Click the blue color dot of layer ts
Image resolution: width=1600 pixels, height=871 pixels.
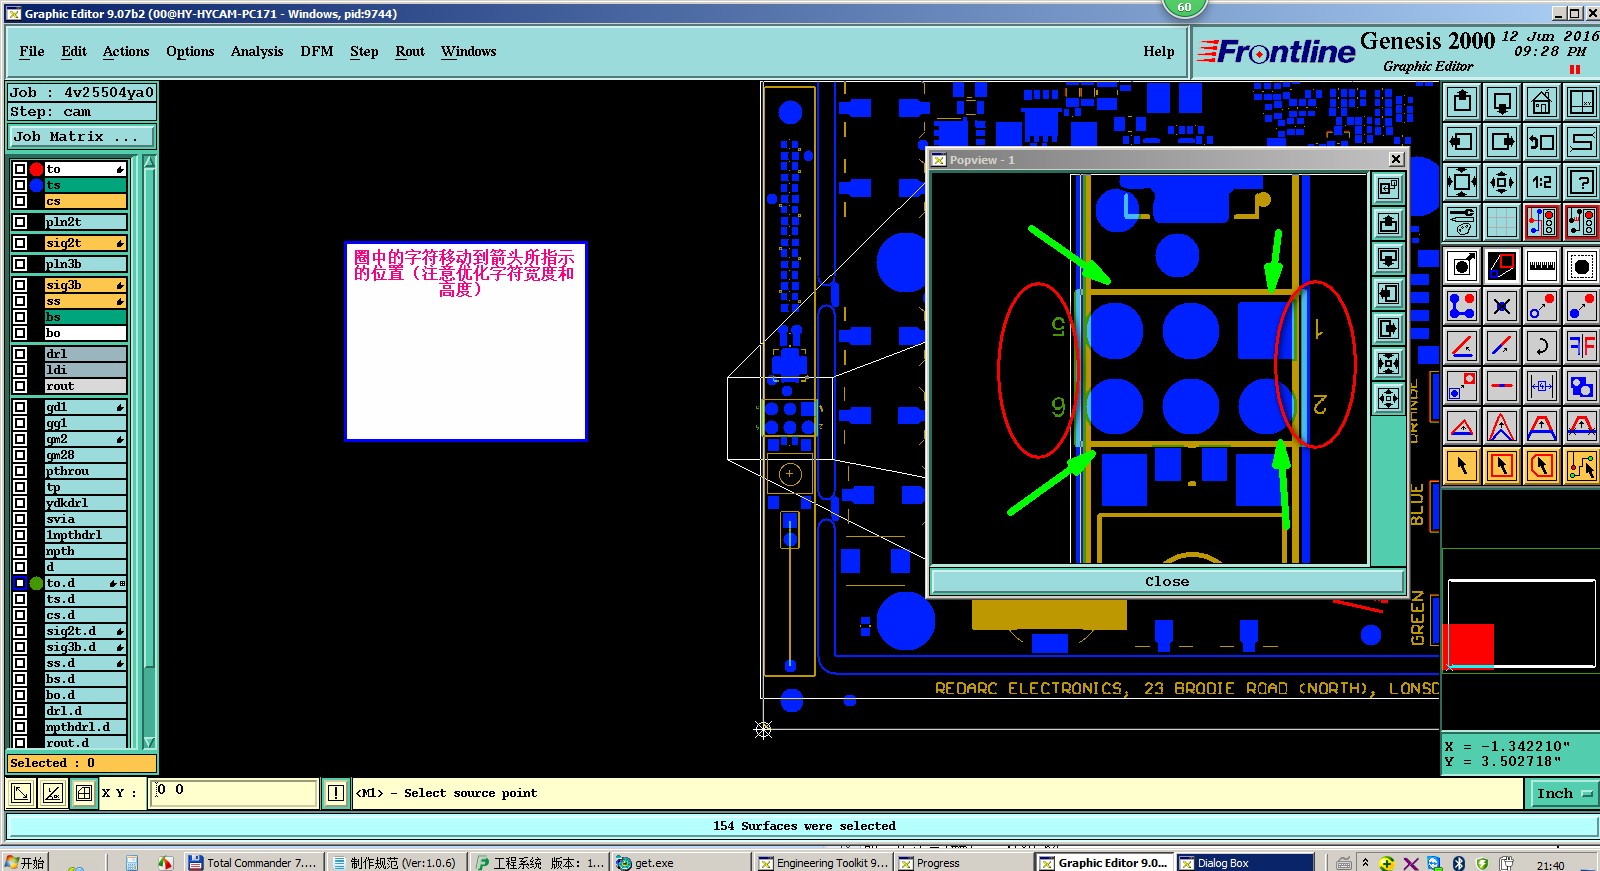tap(37, 185)
